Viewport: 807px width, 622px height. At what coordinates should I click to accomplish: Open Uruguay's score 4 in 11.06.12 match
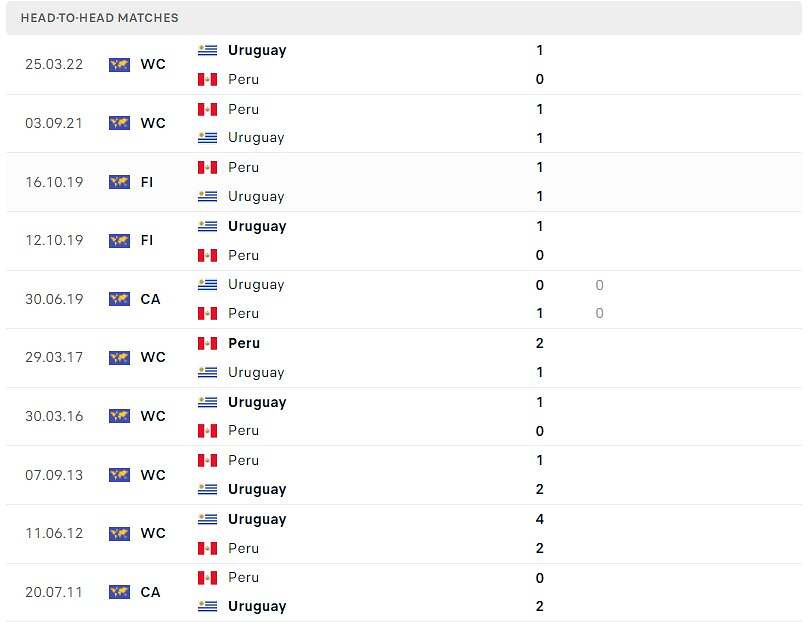[539, 519]
